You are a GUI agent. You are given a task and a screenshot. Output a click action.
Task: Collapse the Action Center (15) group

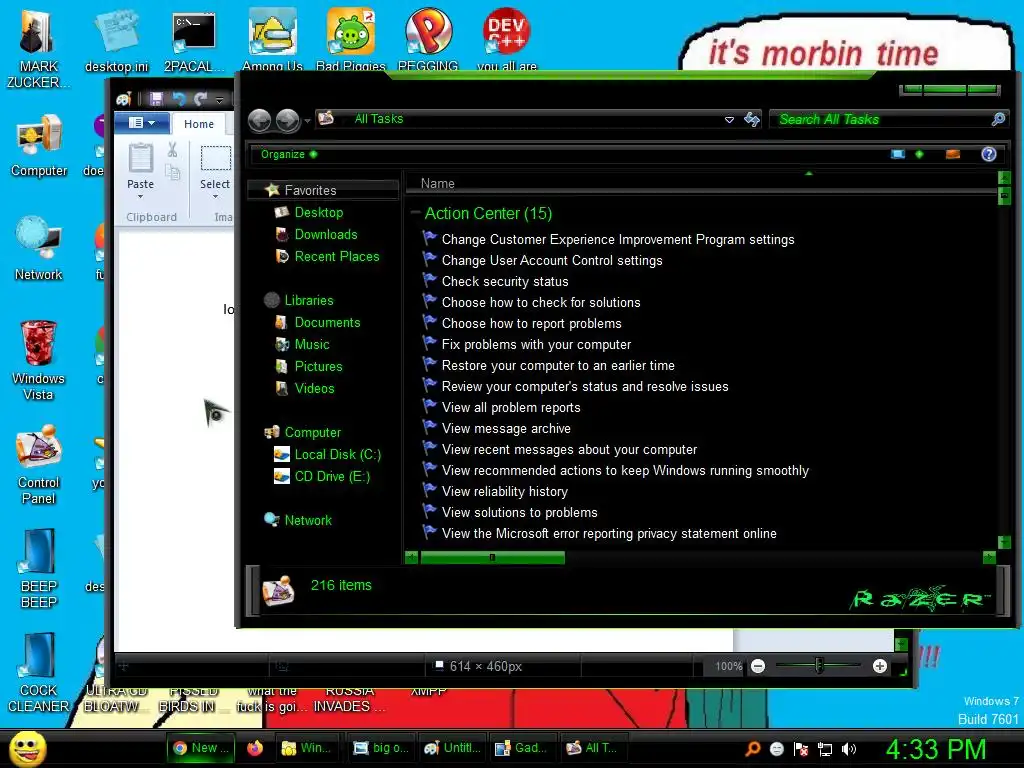(415, 213)
